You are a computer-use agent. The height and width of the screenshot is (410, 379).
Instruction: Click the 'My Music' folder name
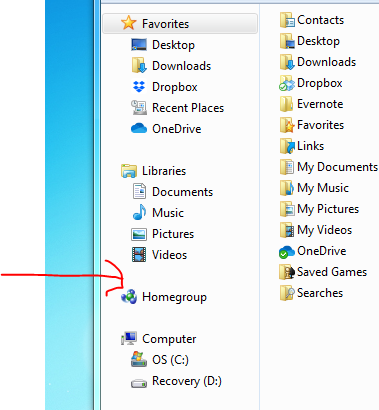323,188
